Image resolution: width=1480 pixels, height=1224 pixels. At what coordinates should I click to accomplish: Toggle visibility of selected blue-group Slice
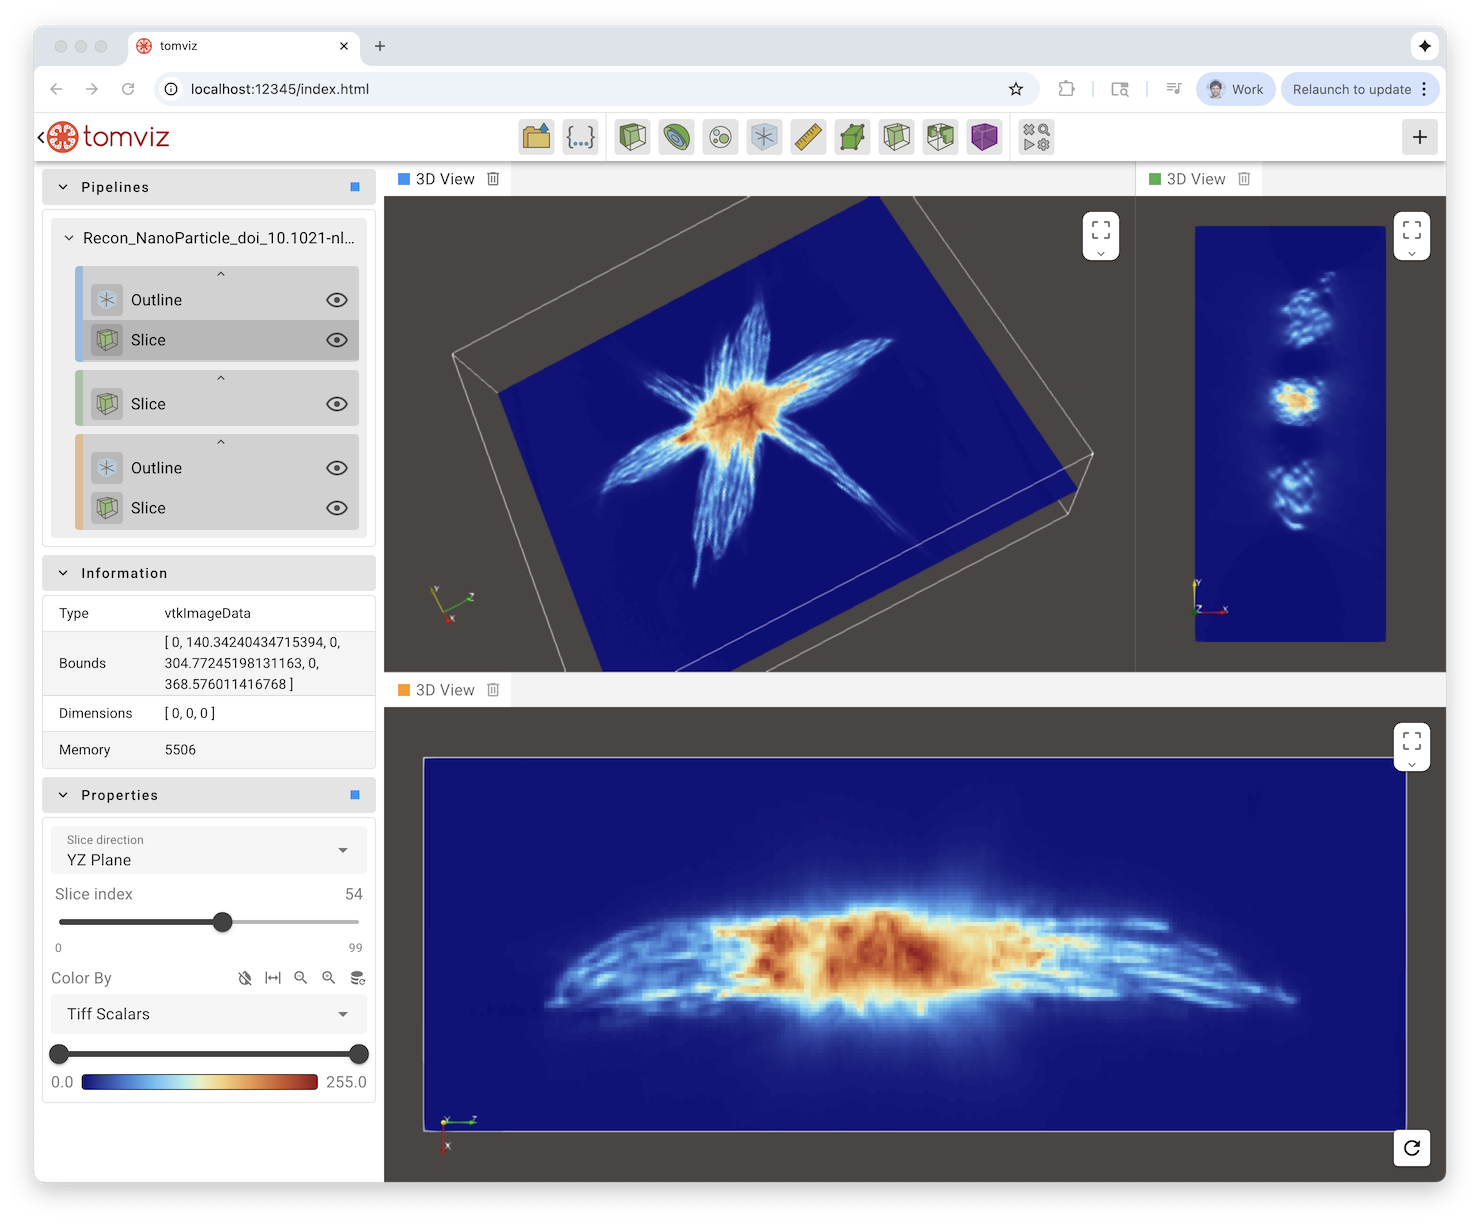[337, 340]
